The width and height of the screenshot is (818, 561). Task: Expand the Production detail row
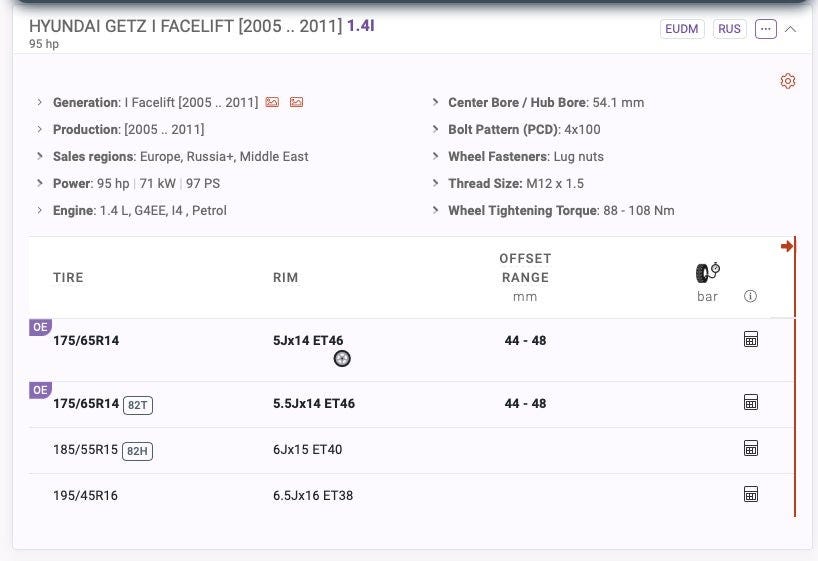pos(40,129)
